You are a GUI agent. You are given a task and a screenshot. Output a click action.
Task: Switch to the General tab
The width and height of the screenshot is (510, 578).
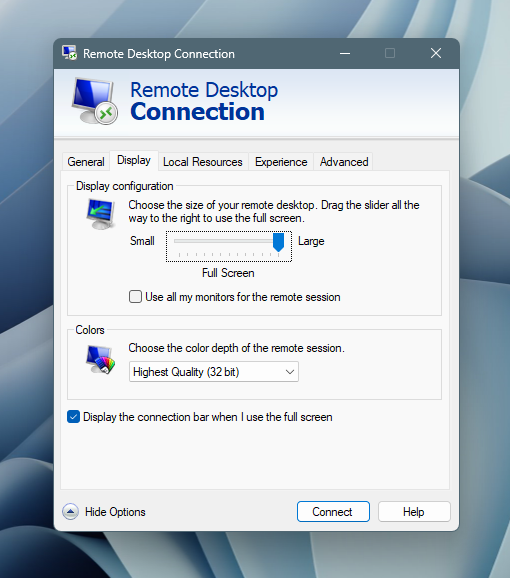(86, 162)
